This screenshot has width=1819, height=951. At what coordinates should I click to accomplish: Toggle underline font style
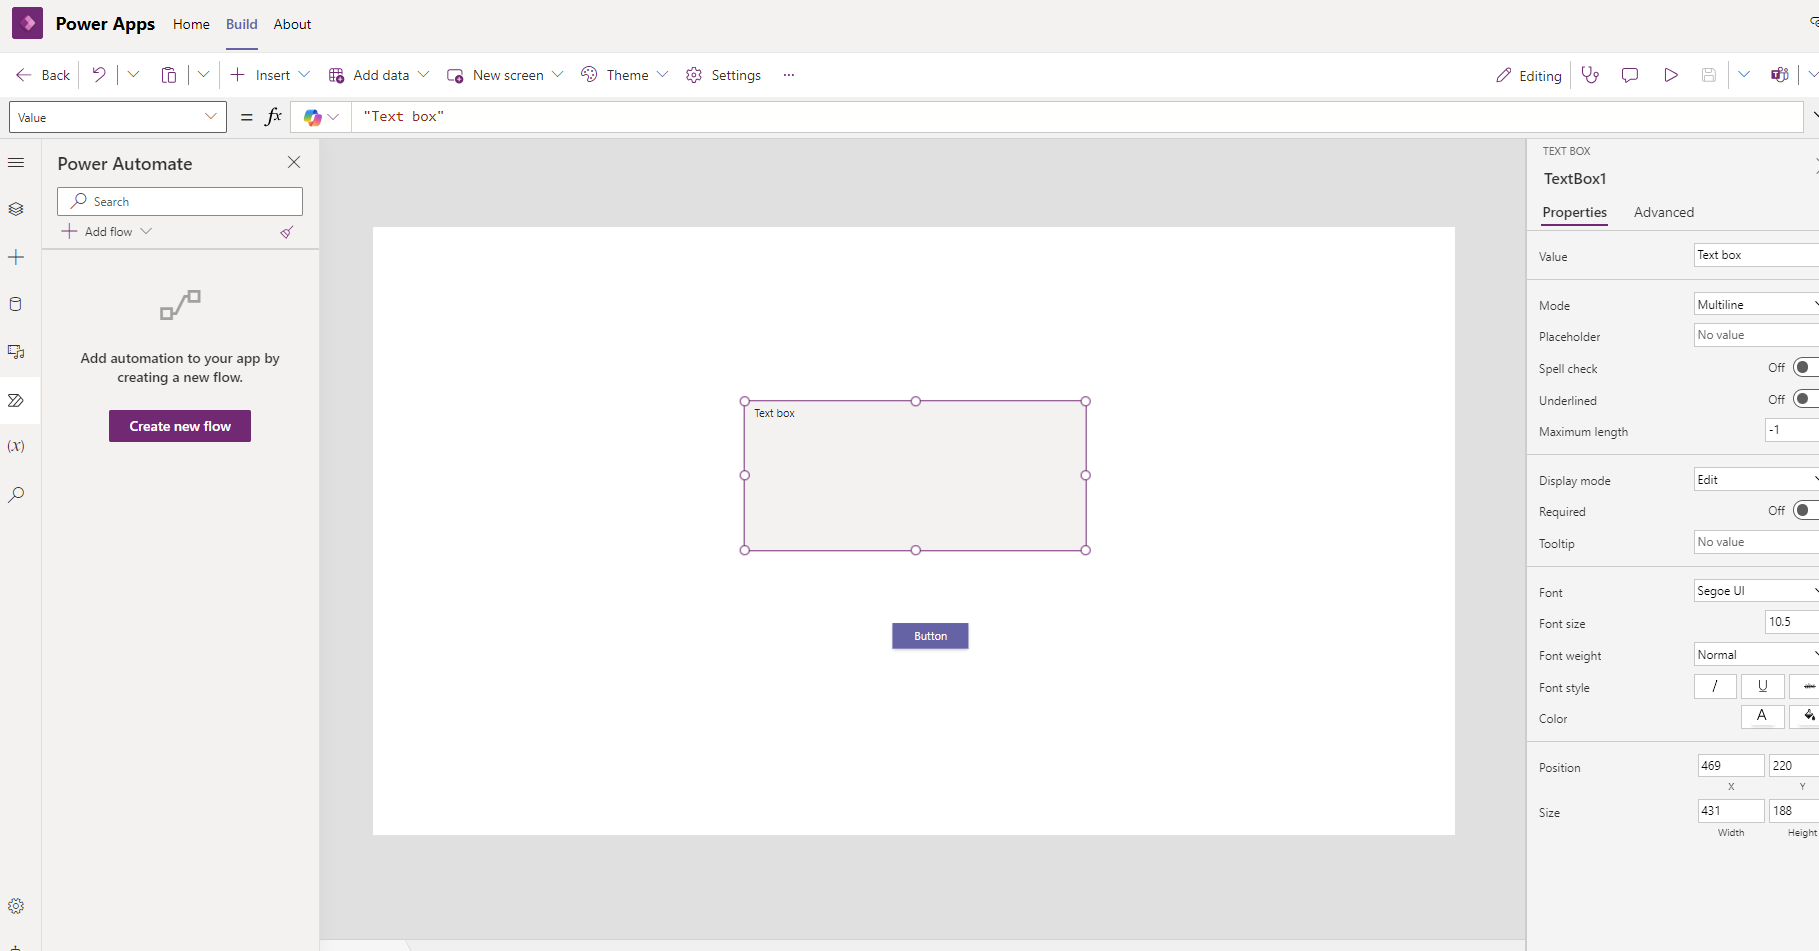(x=1763, y=686)
